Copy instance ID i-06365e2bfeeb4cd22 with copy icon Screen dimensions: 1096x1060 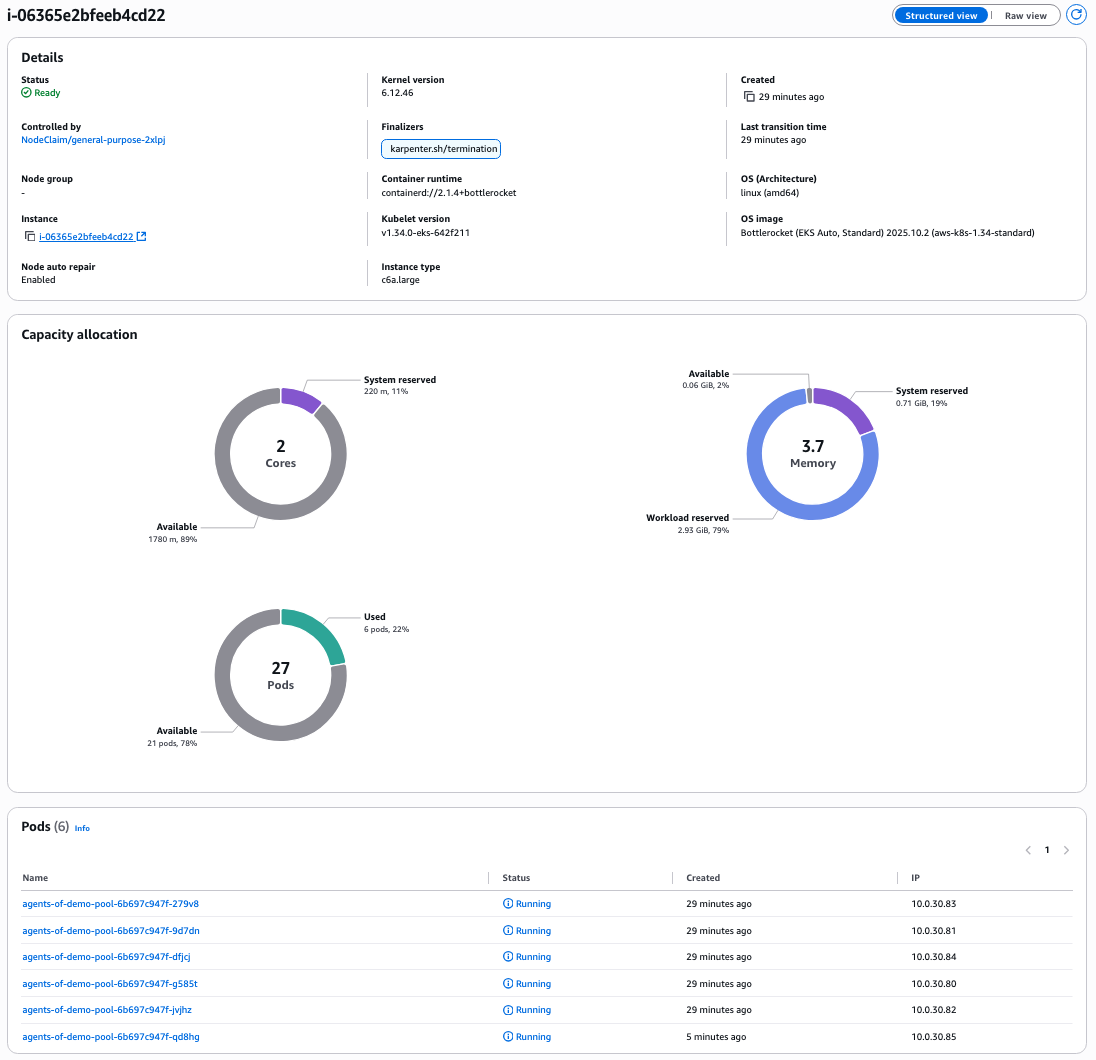(x=28, y=237)
